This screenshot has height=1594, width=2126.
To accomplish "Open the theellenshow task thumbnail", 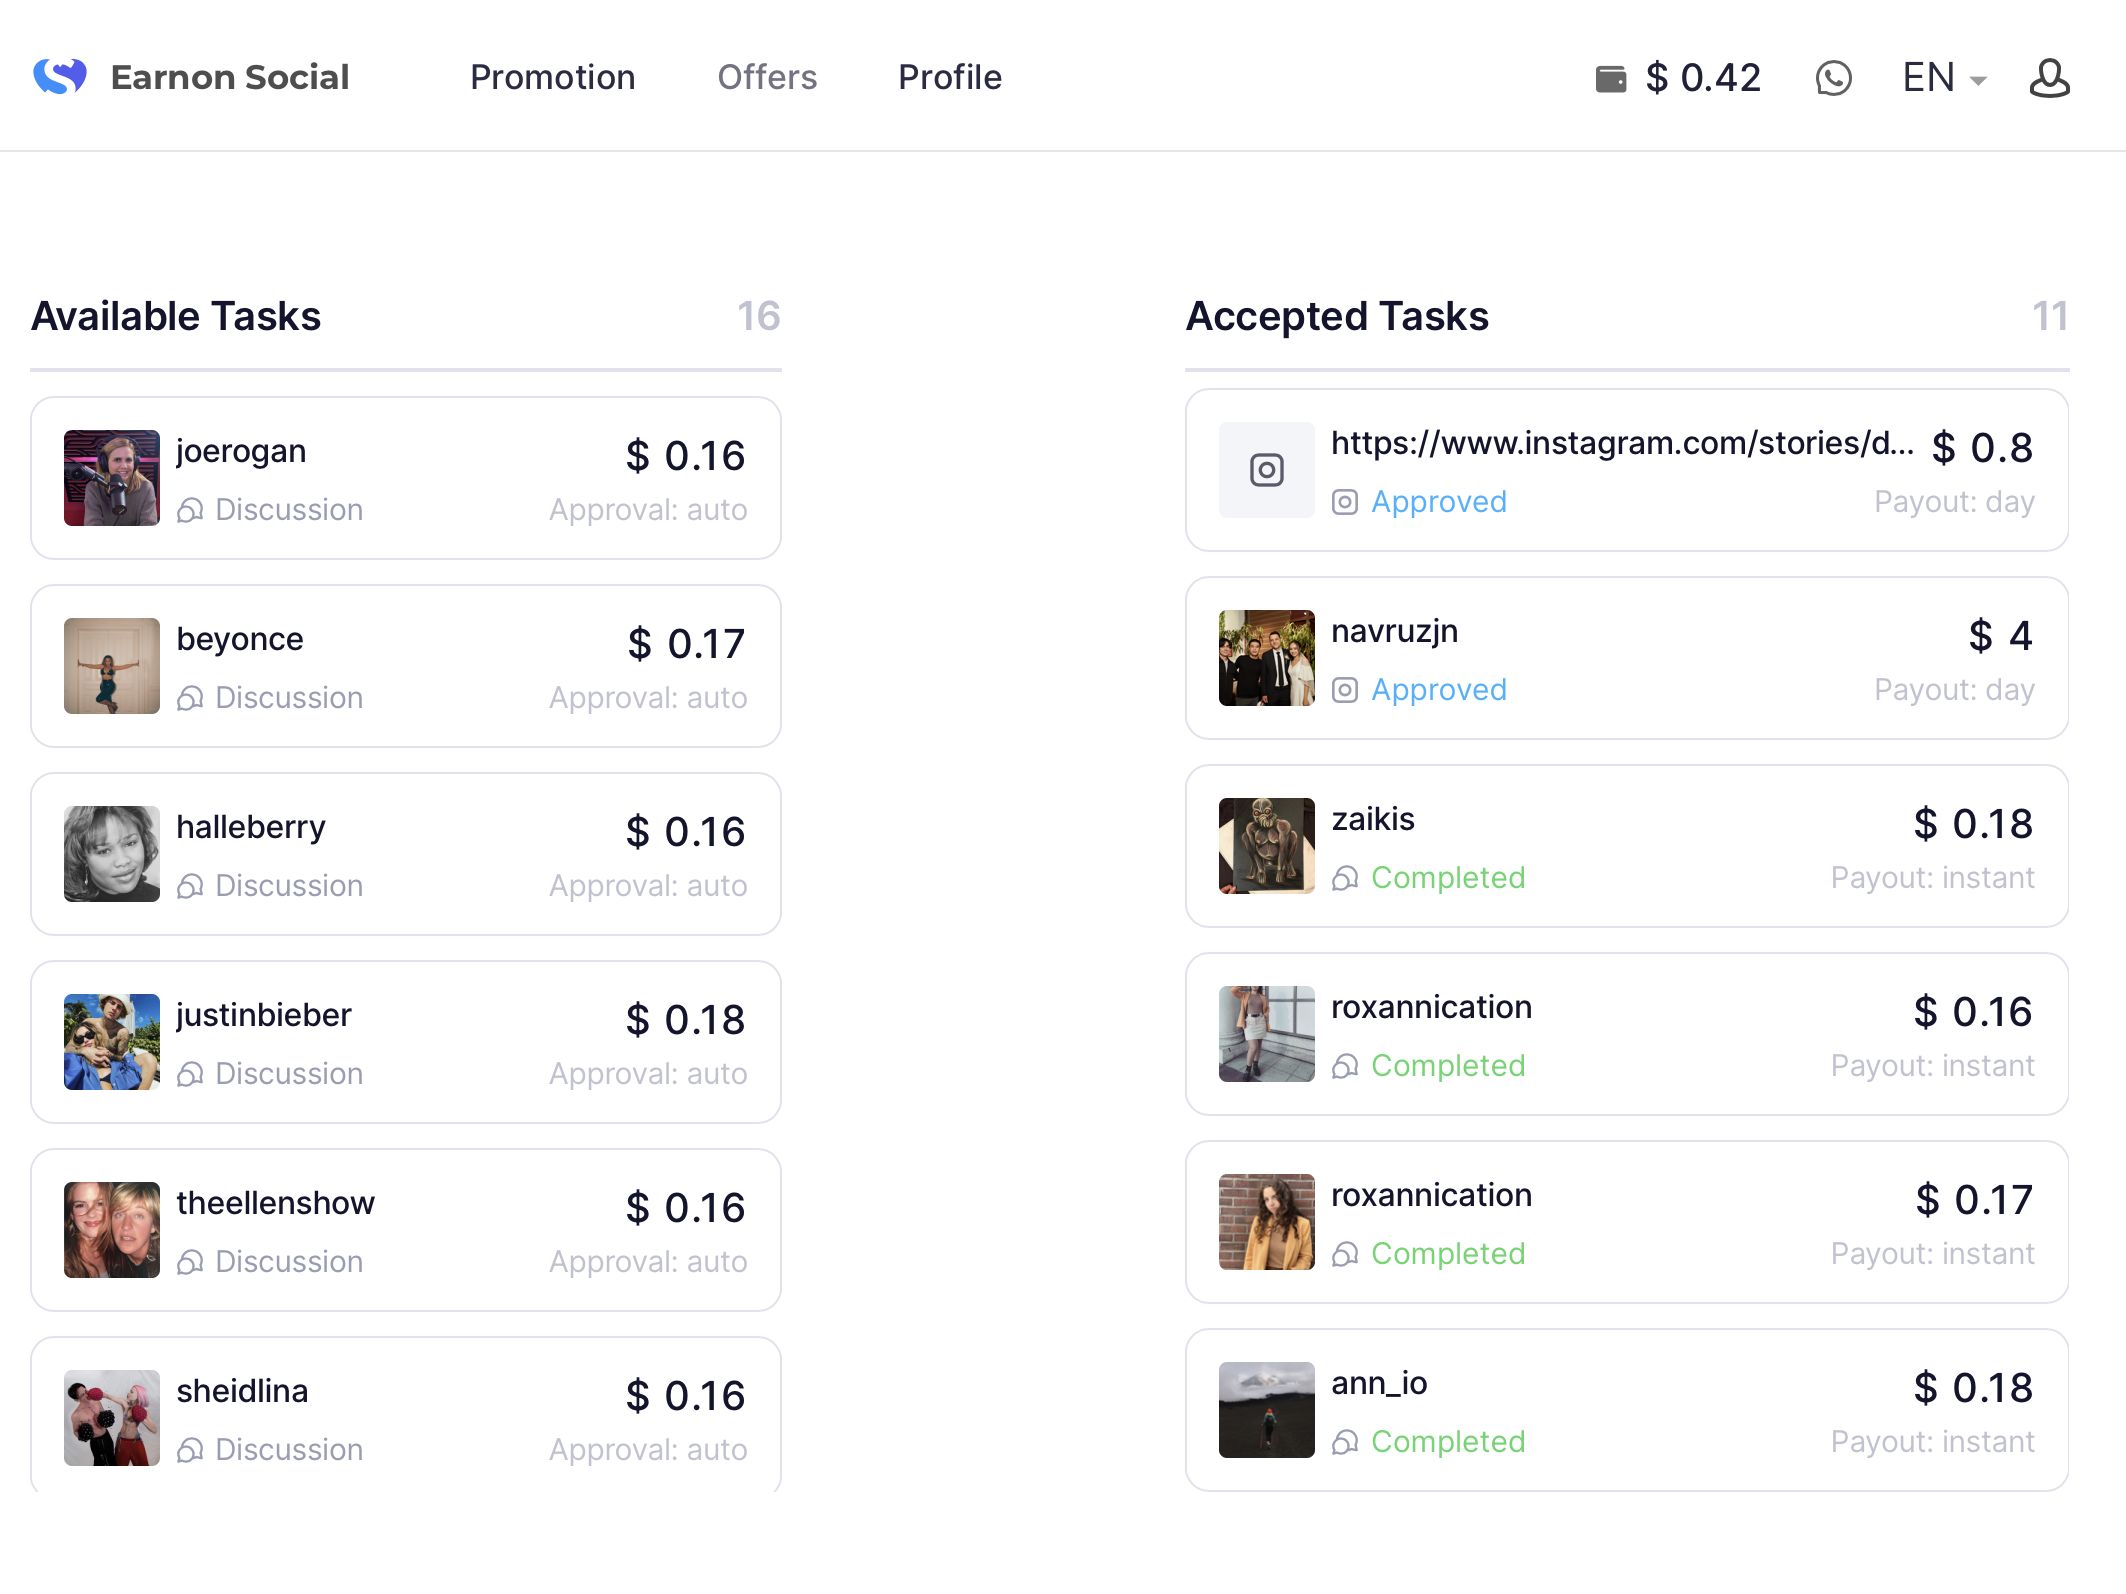I will point(112,1230).
